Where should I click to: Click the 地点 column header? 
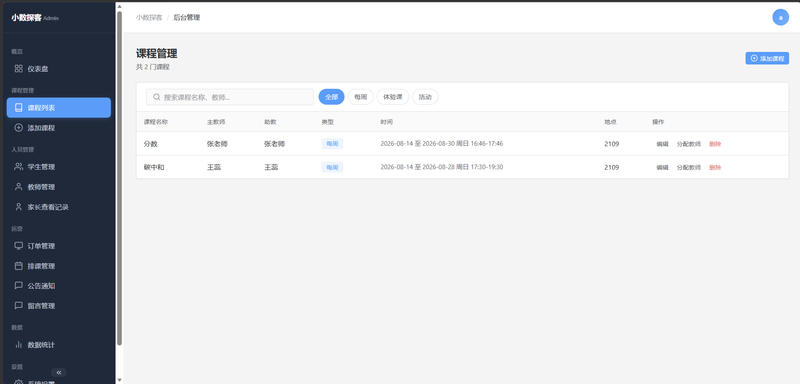[611, 122]
